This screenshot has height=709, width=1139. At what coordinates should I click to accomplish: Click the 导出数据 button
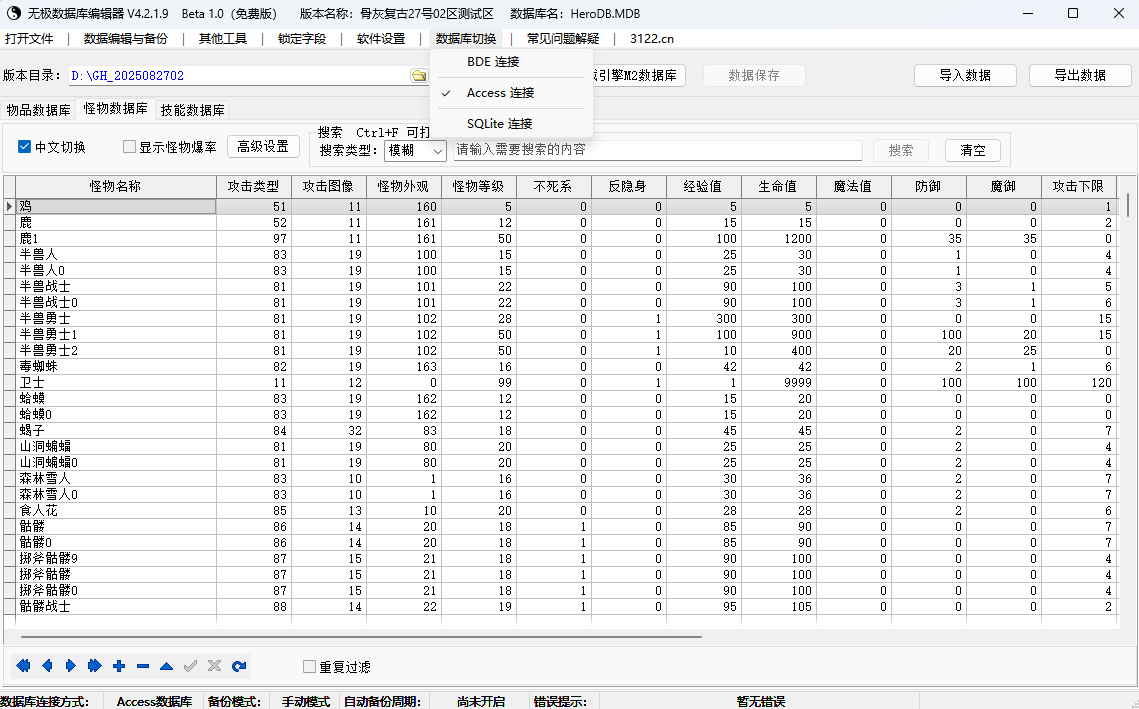click(1079, 75)
